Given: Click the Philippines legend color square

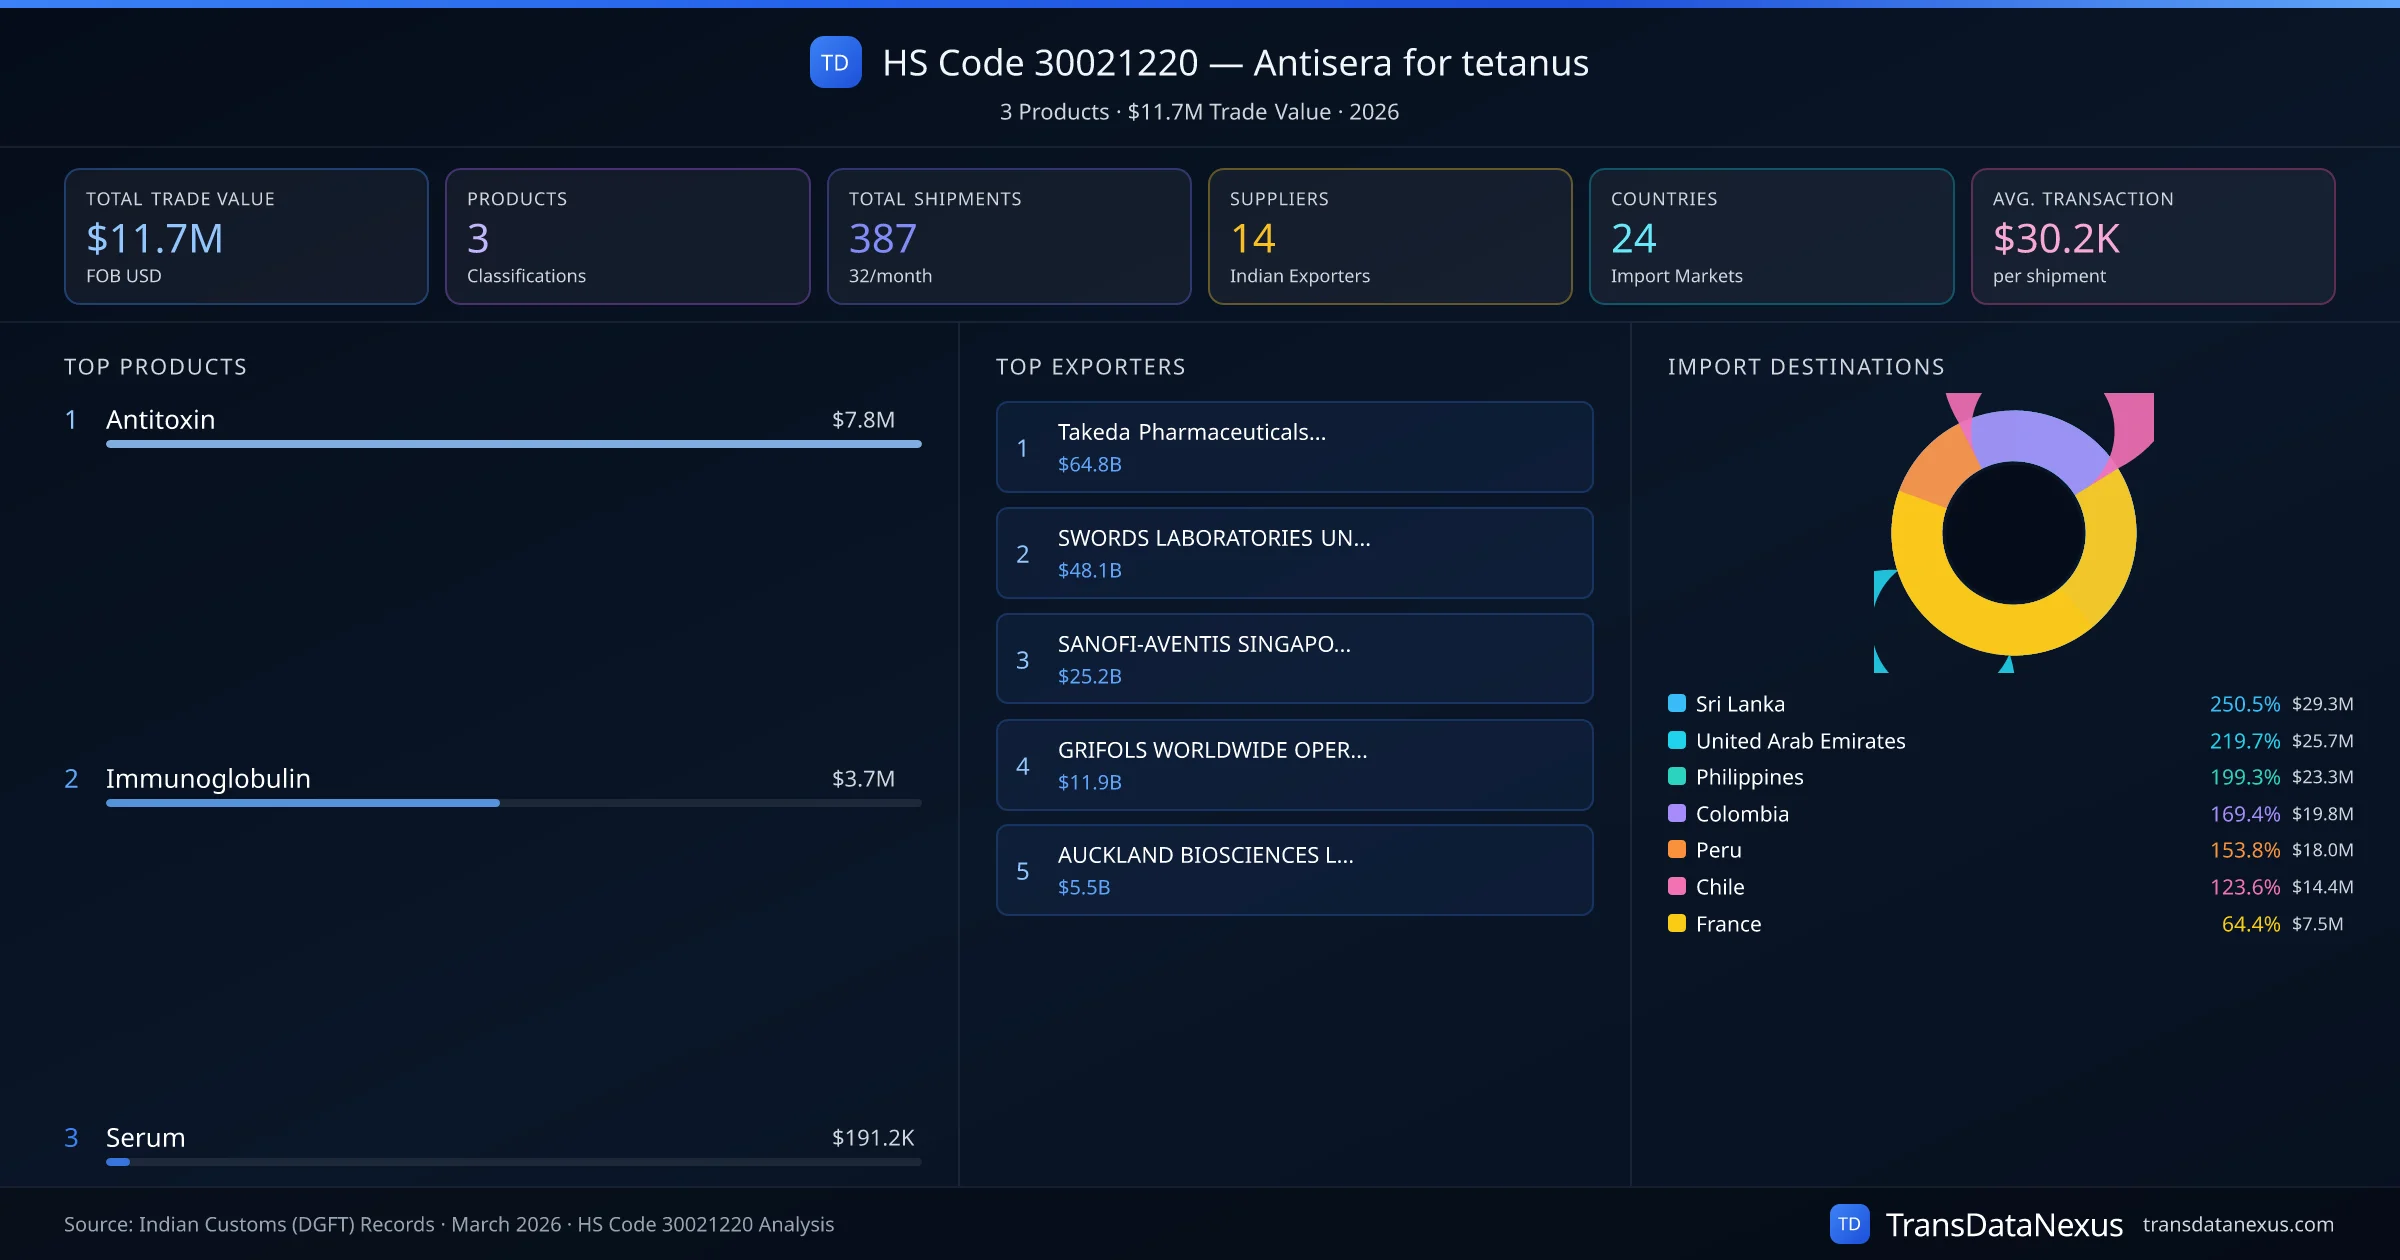Looking at the screenshot, I should coord(1677,776).
